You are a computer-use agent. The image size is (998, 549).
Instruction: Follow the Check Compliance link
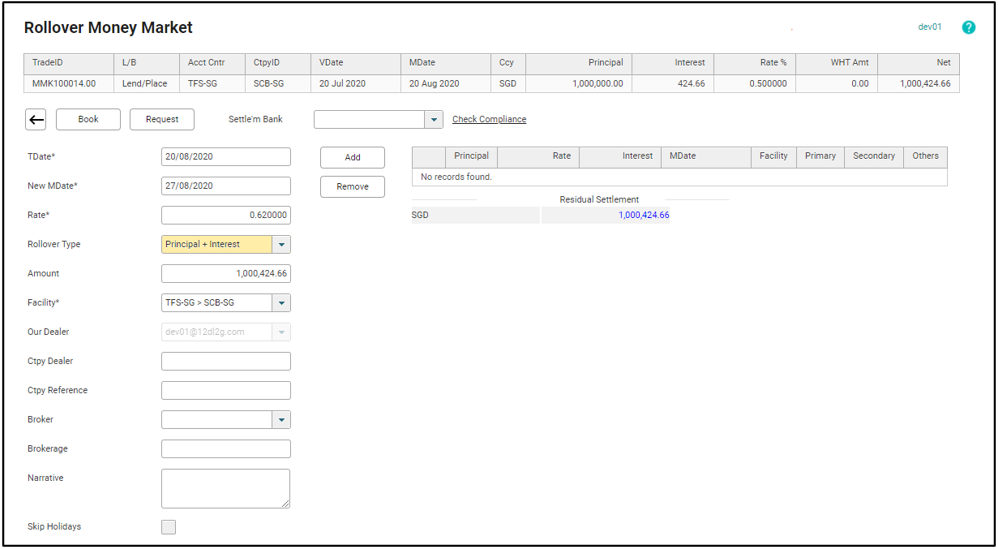coord(489,120)
